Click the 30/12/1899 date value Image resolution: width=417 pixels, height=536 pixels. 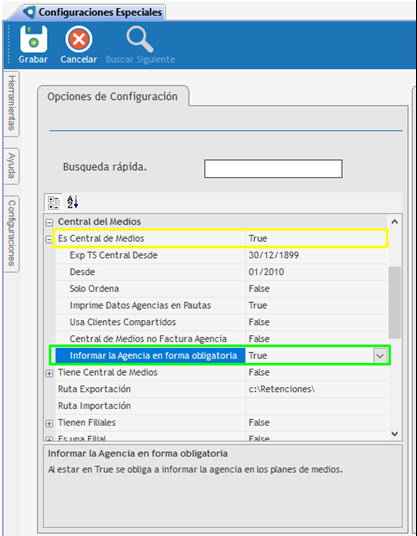pos(273,255)
